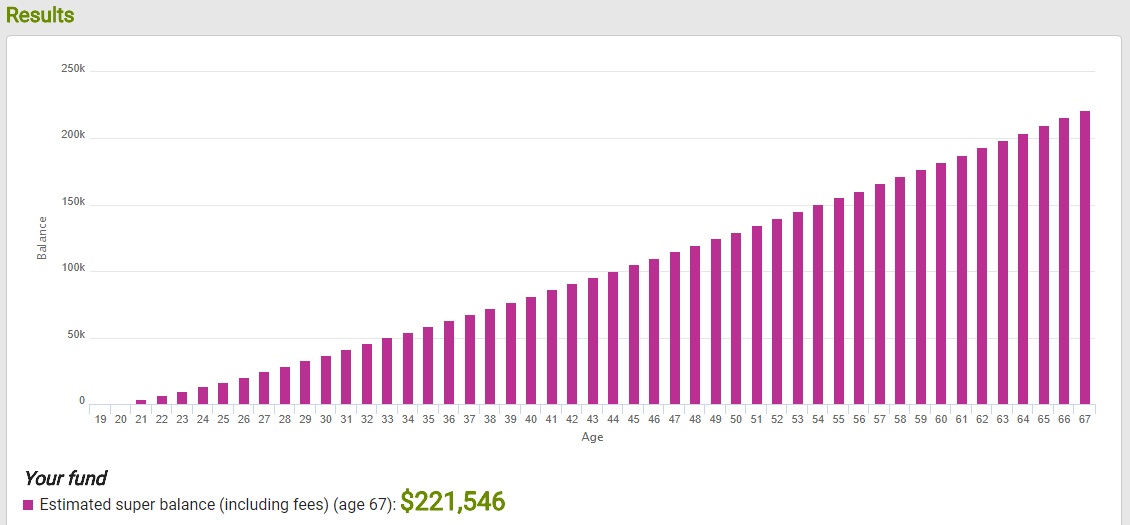Click the 250k label on the vertical axis
This screenshot has height=525, width=1130.
(x=74, y=69)
